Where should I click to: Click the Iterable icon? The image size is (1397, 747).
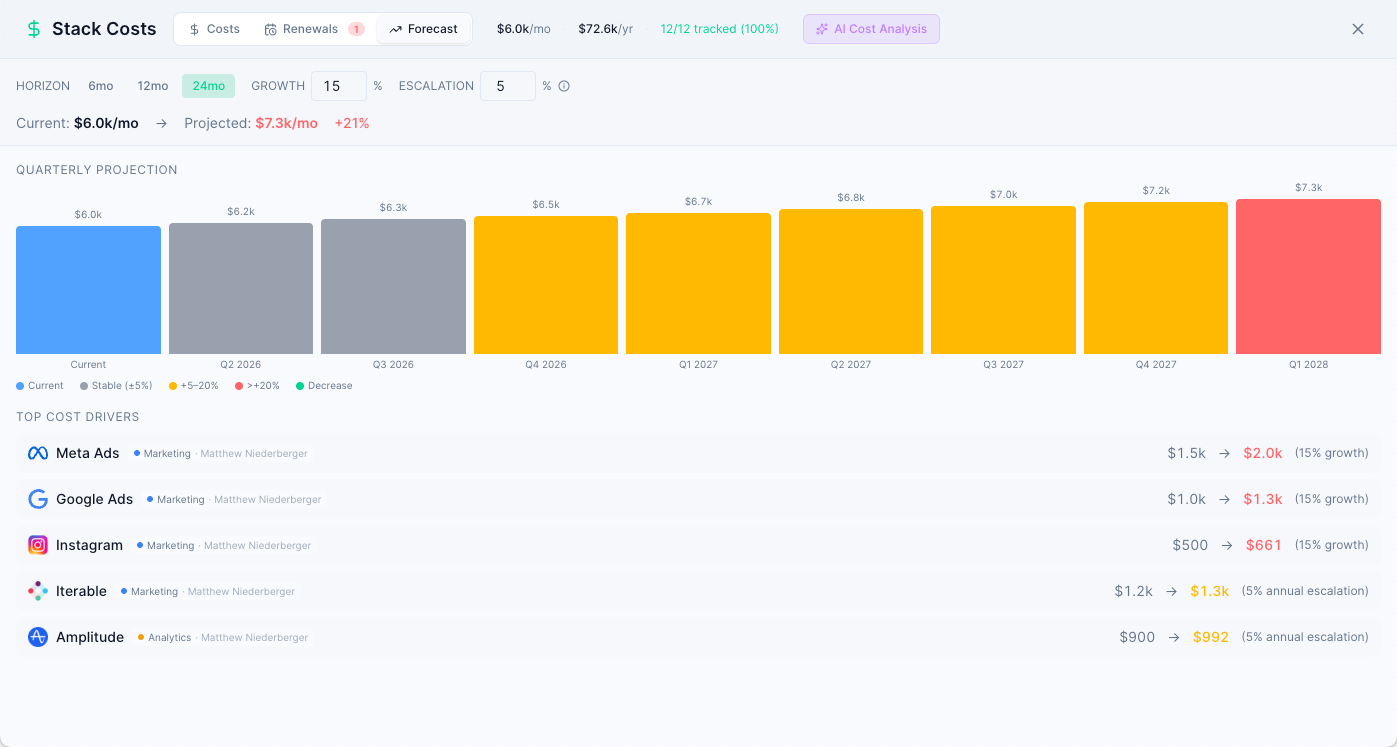tap(37, 591)
